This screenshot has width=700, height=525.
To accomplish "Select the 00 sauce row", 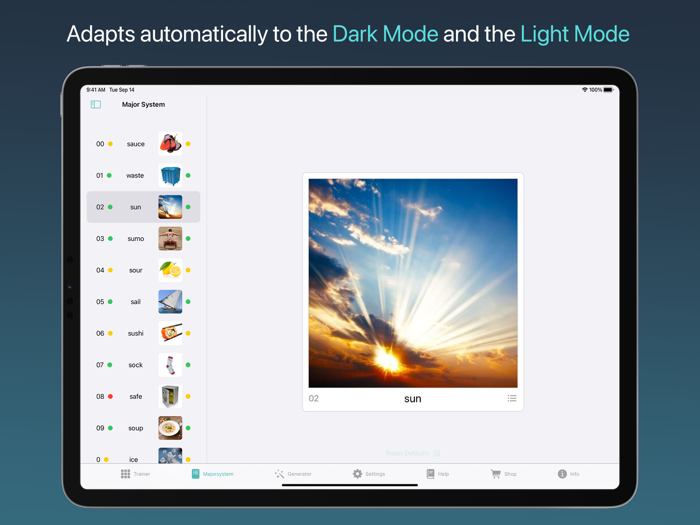I will click(x=143, y=144).
